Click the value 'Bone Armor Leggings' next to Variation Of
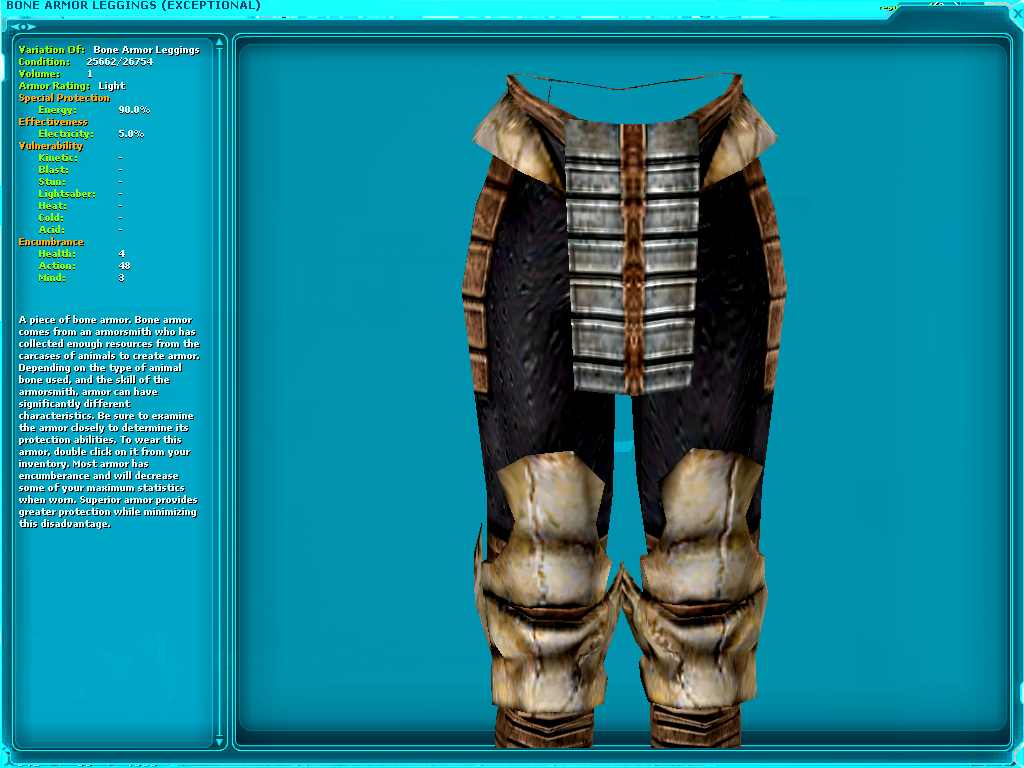The height and width of the screenshot is (768, 1024). (146, 50)
